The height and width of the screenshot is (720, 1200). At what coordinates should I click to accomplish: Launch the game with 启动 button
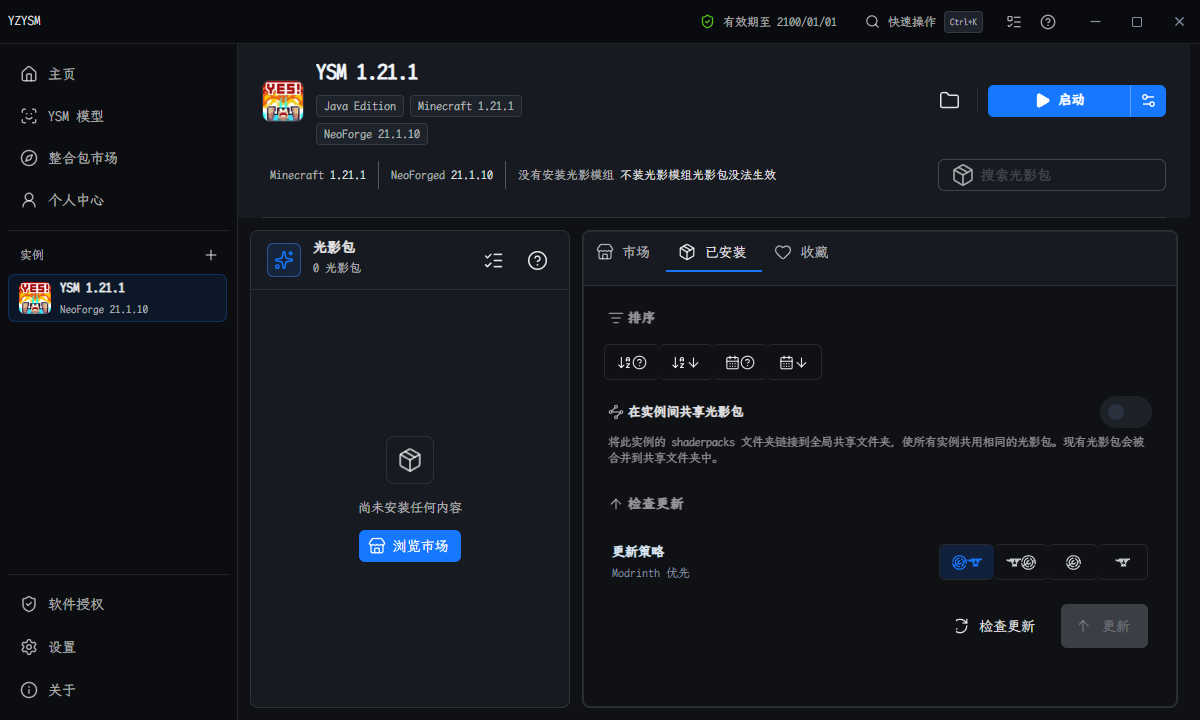coord(1059,101)
